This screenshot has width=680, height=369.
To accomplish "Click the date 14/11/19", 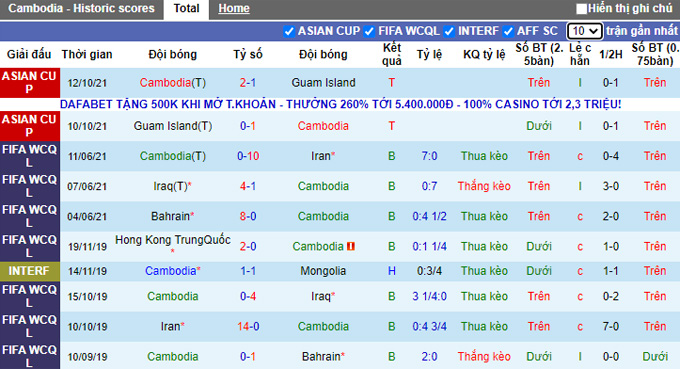I will [87, 271].
